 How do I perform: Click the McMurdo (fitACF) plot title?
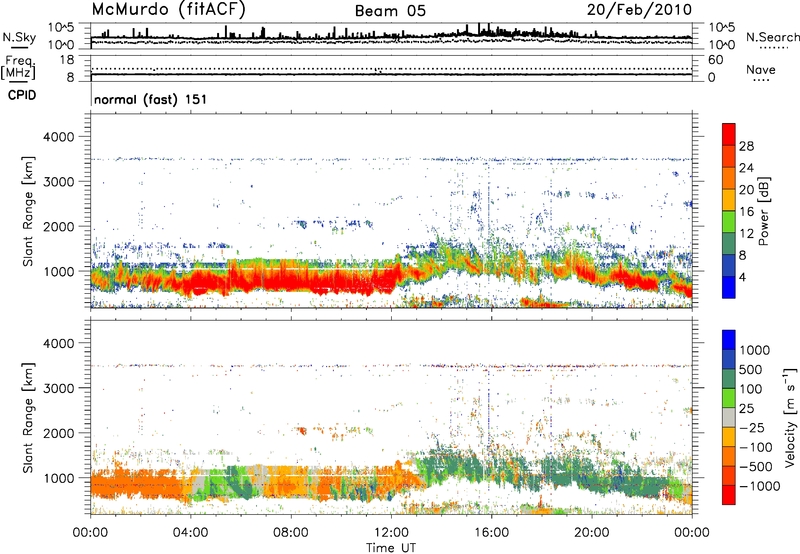tap(168, 10)
